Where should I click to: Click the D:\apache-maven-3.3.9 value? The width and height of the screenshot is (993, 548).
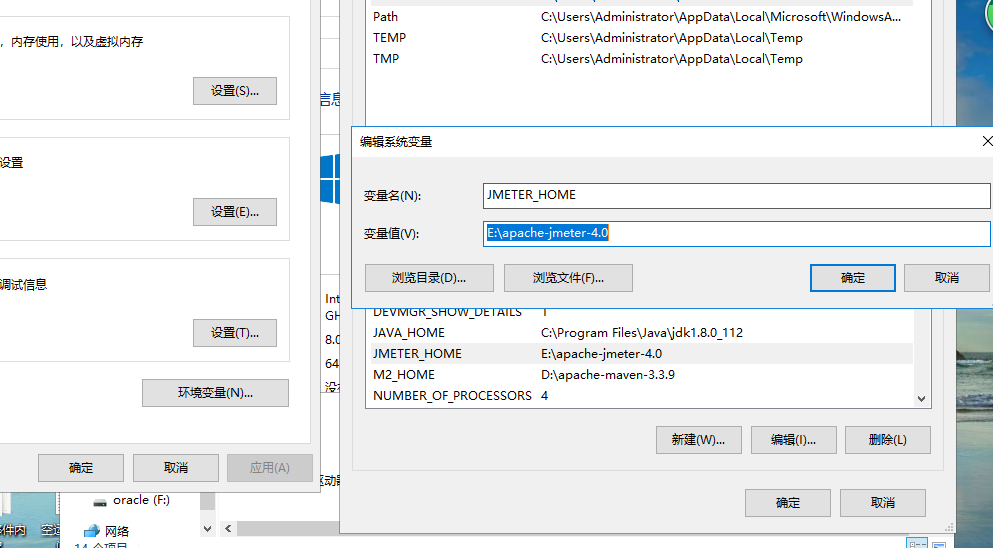(x=608, y=374)
